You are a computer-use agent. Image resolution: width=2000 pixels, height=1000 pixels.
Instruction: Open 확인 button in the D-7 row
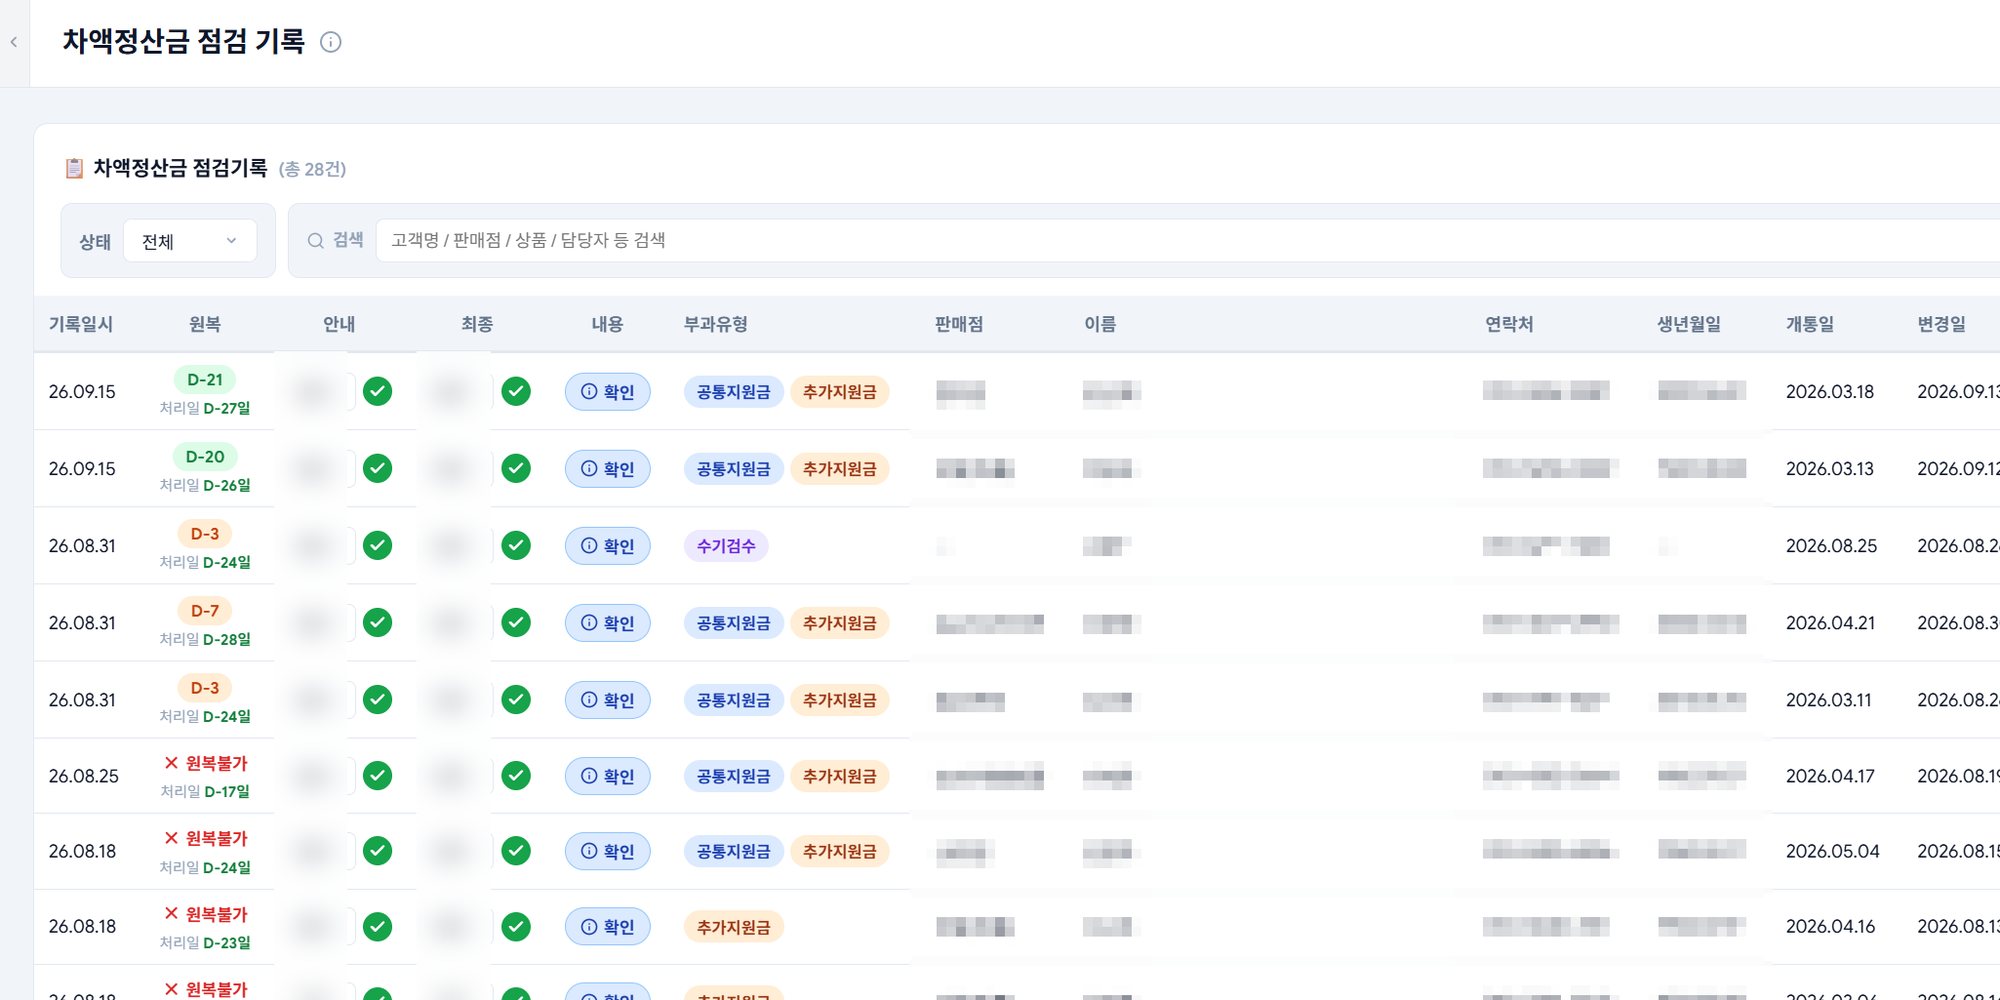click(x=608, y=623)
